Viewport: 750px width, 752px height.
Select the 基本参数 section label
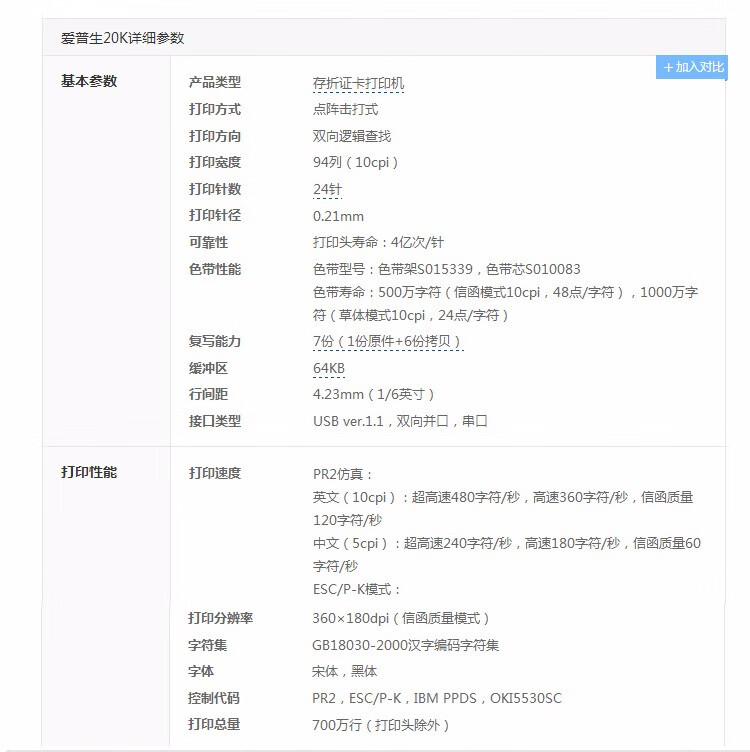click(89, 81)
